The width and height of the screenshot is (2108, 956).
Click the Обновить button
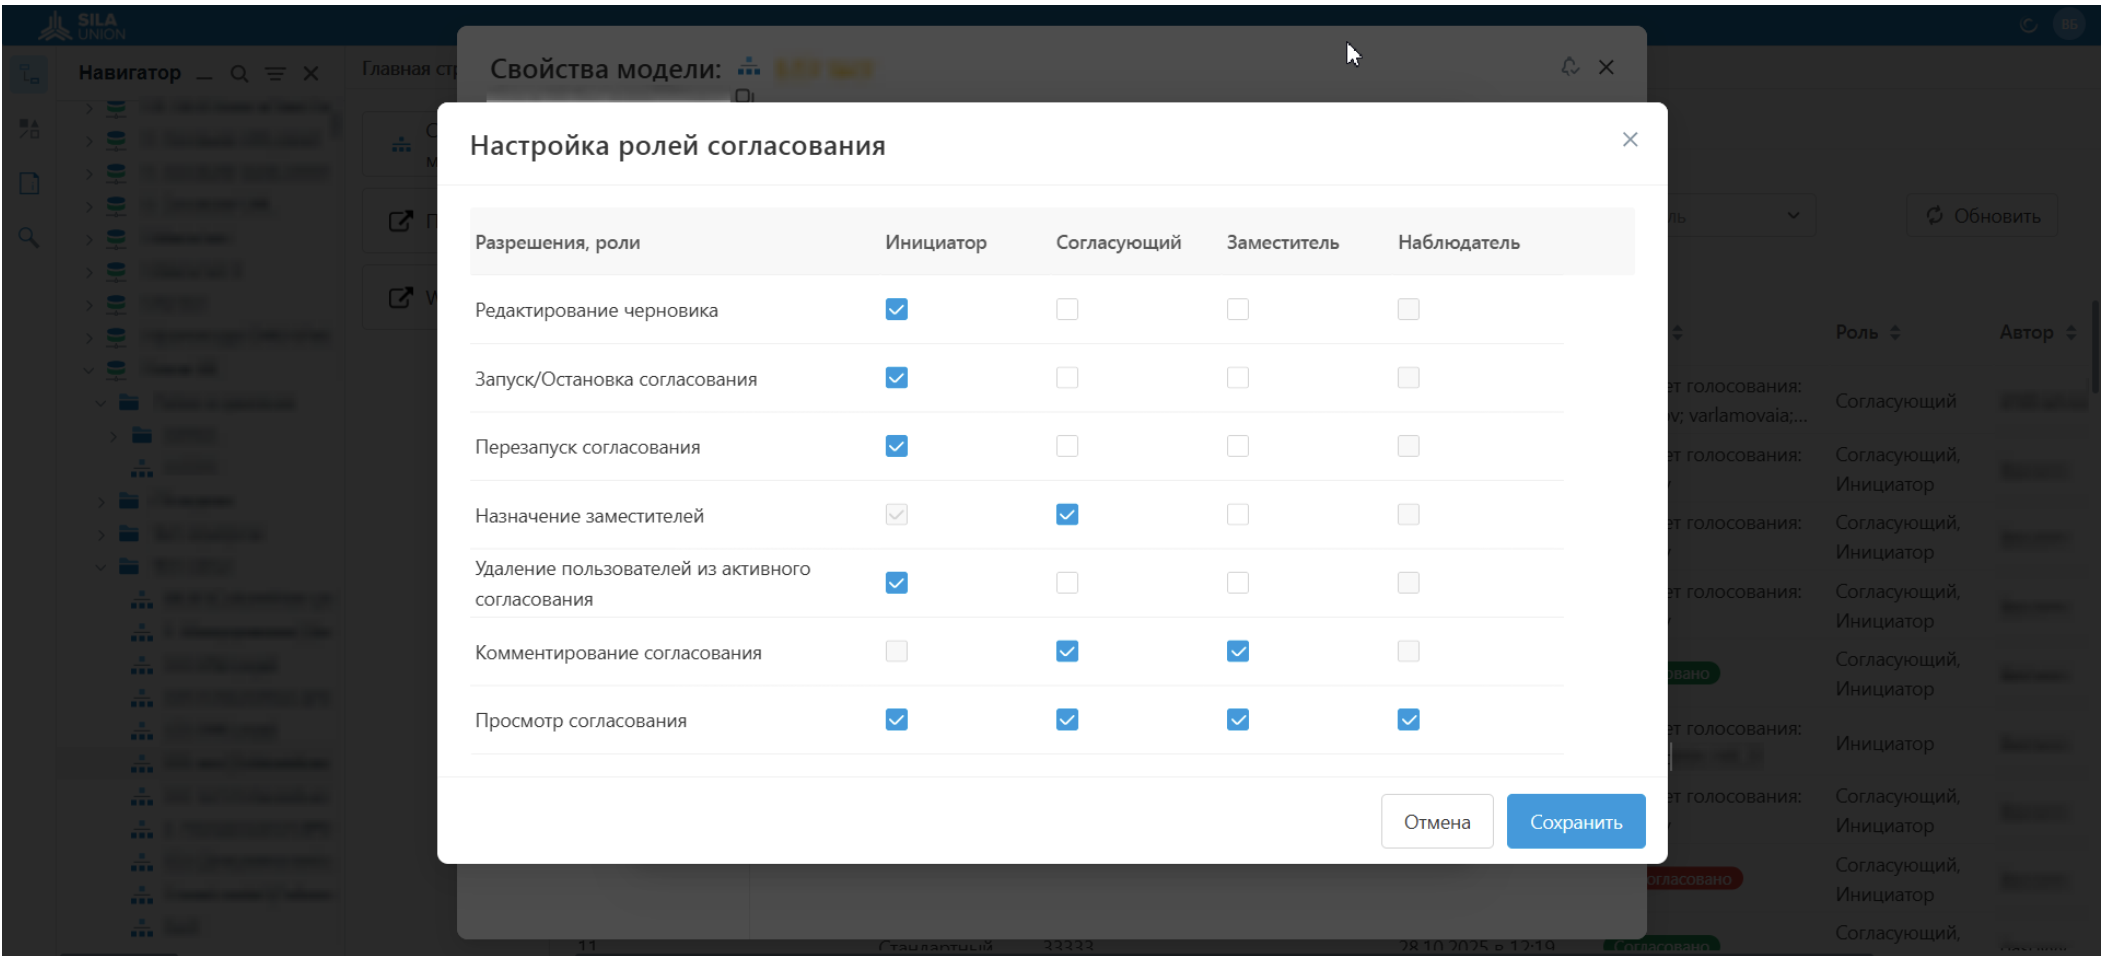pyautogui.click(x=1982, y=216)
